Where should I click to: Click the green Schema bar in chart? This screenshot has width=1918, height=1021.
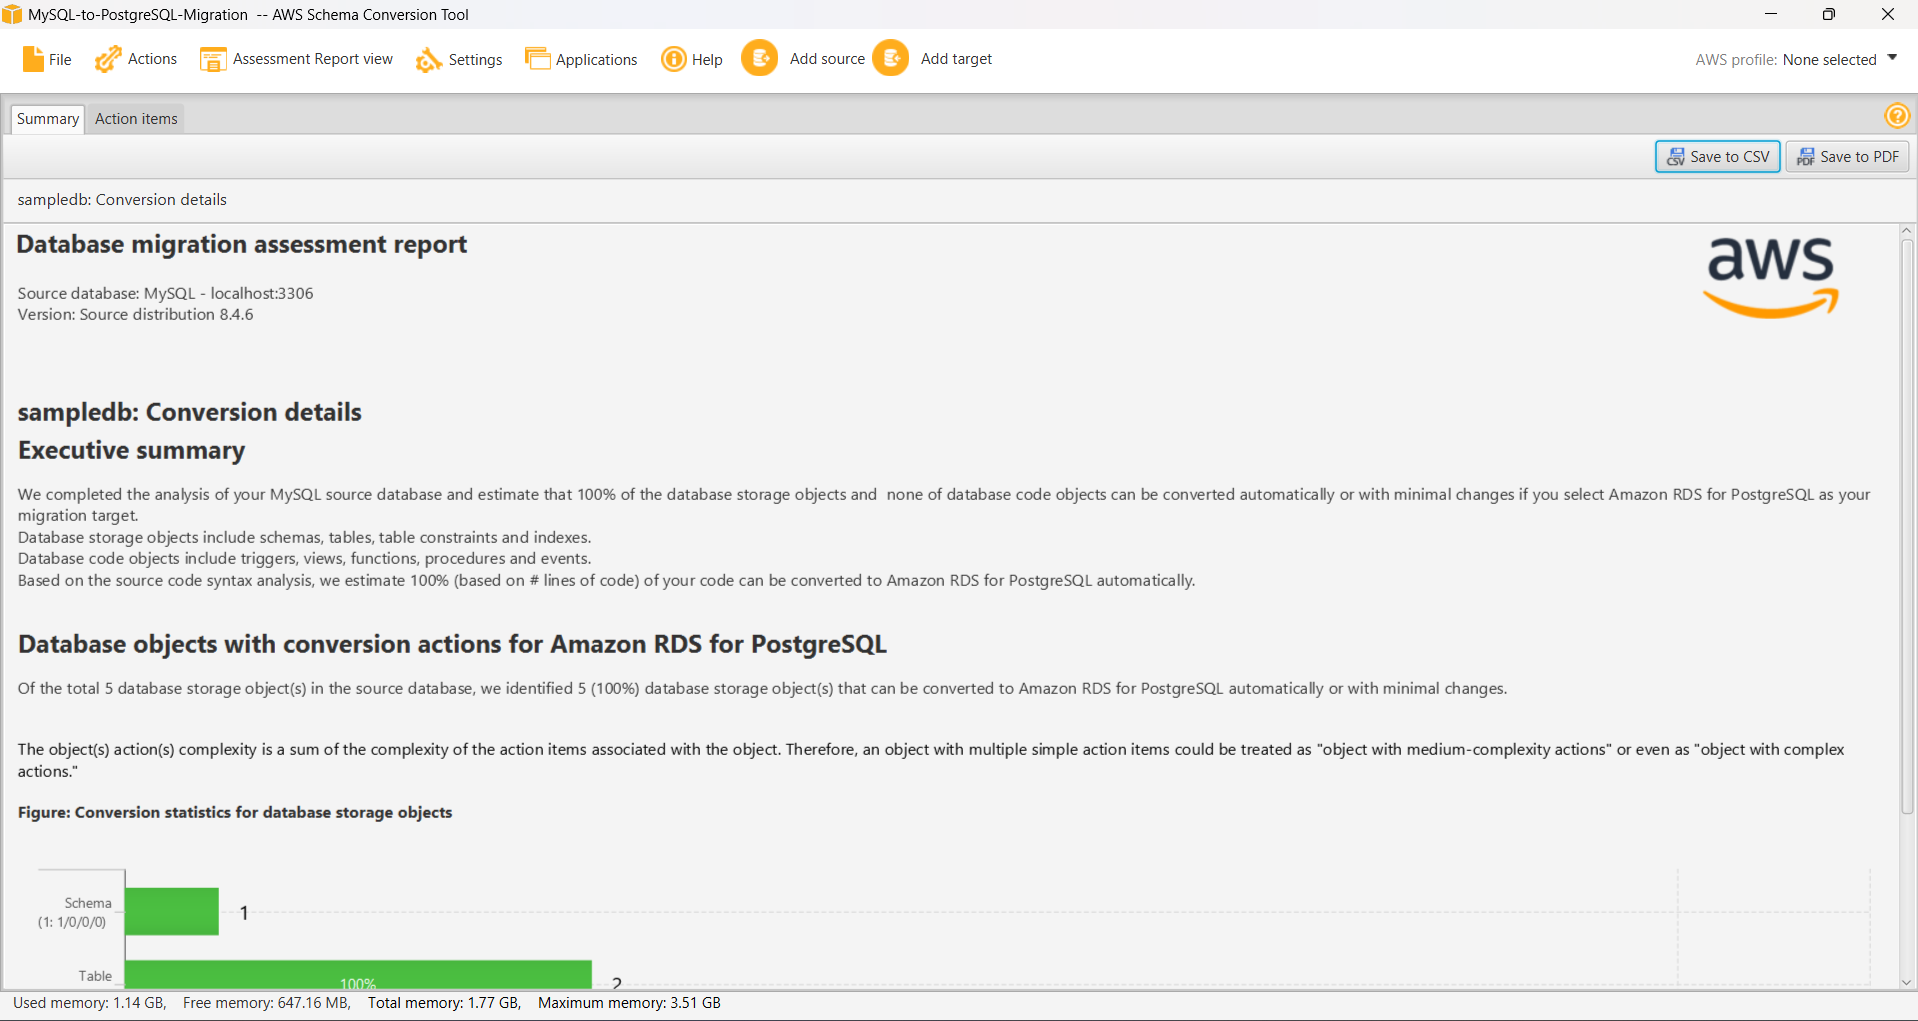pos(172,911)
